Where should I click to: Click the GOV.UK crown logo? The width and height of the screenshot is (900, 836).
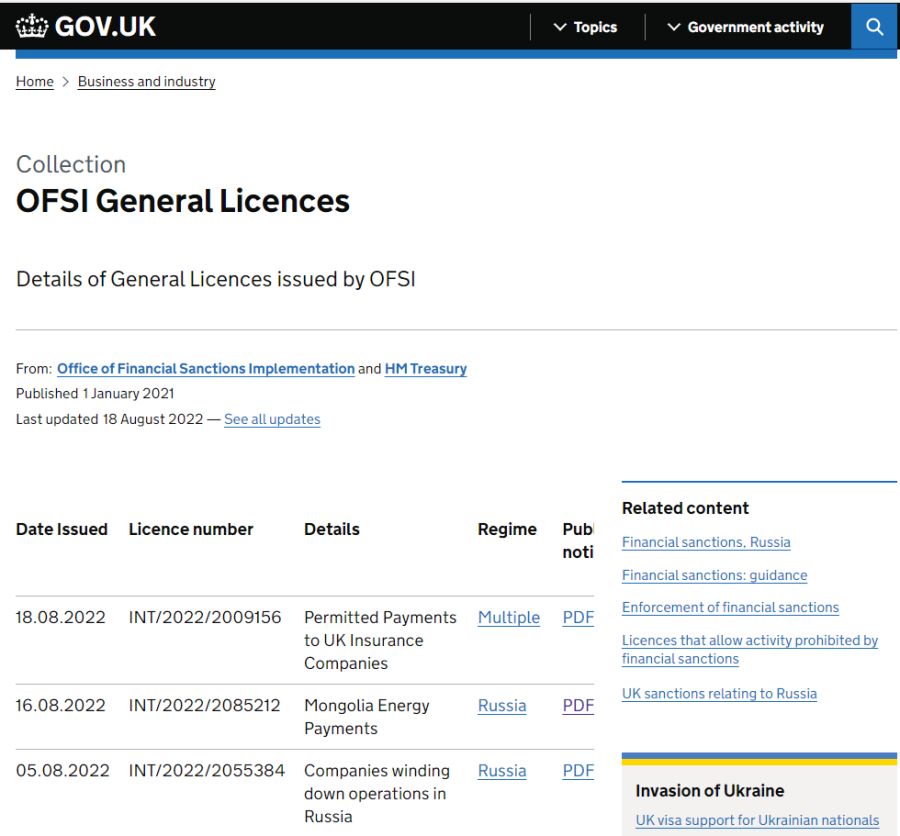click(32, 26)
